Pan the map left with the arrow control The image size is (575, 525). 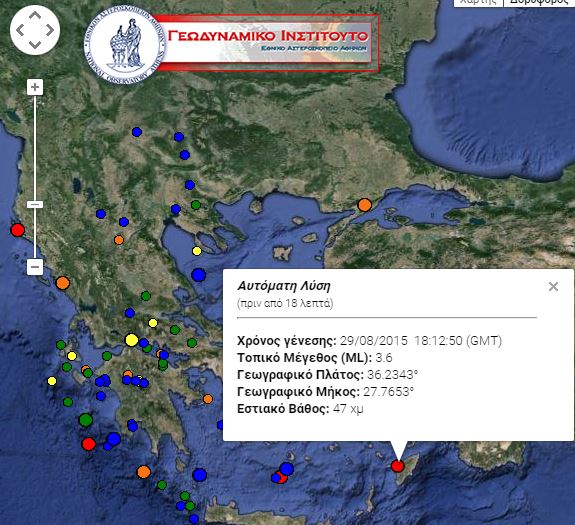pyautogui.click(x=20, y=30)
